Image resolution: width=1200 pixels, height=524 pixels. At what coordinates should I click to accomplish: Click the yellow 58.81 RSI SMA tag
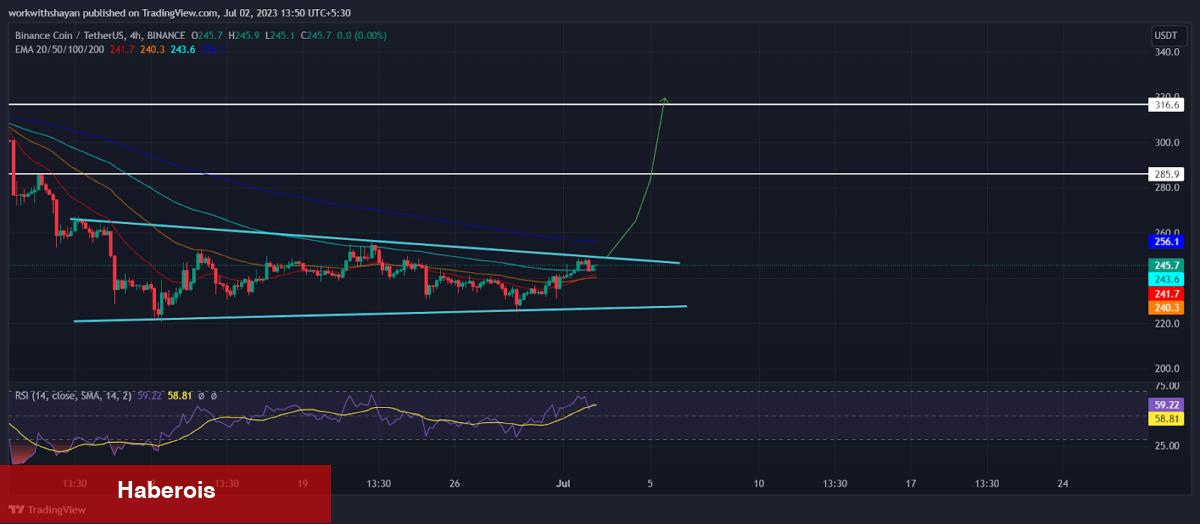point(1166,420)
